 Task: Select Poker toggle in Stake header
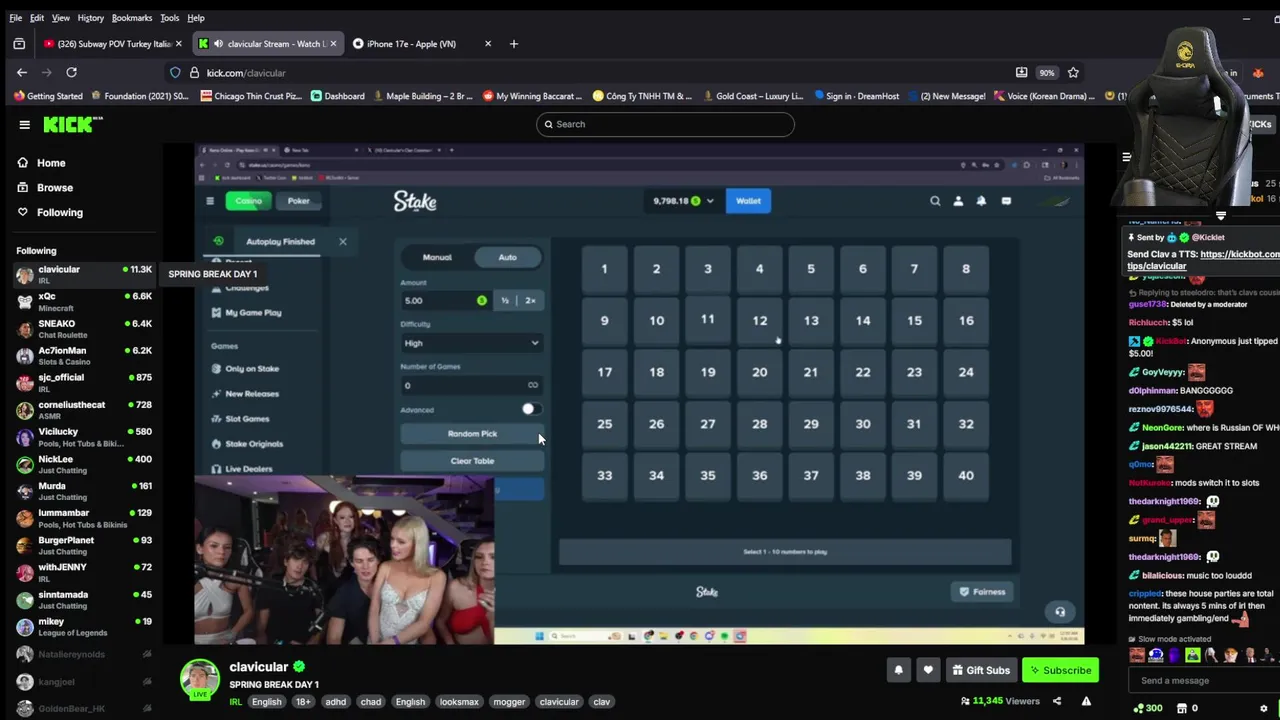[298, 201]
